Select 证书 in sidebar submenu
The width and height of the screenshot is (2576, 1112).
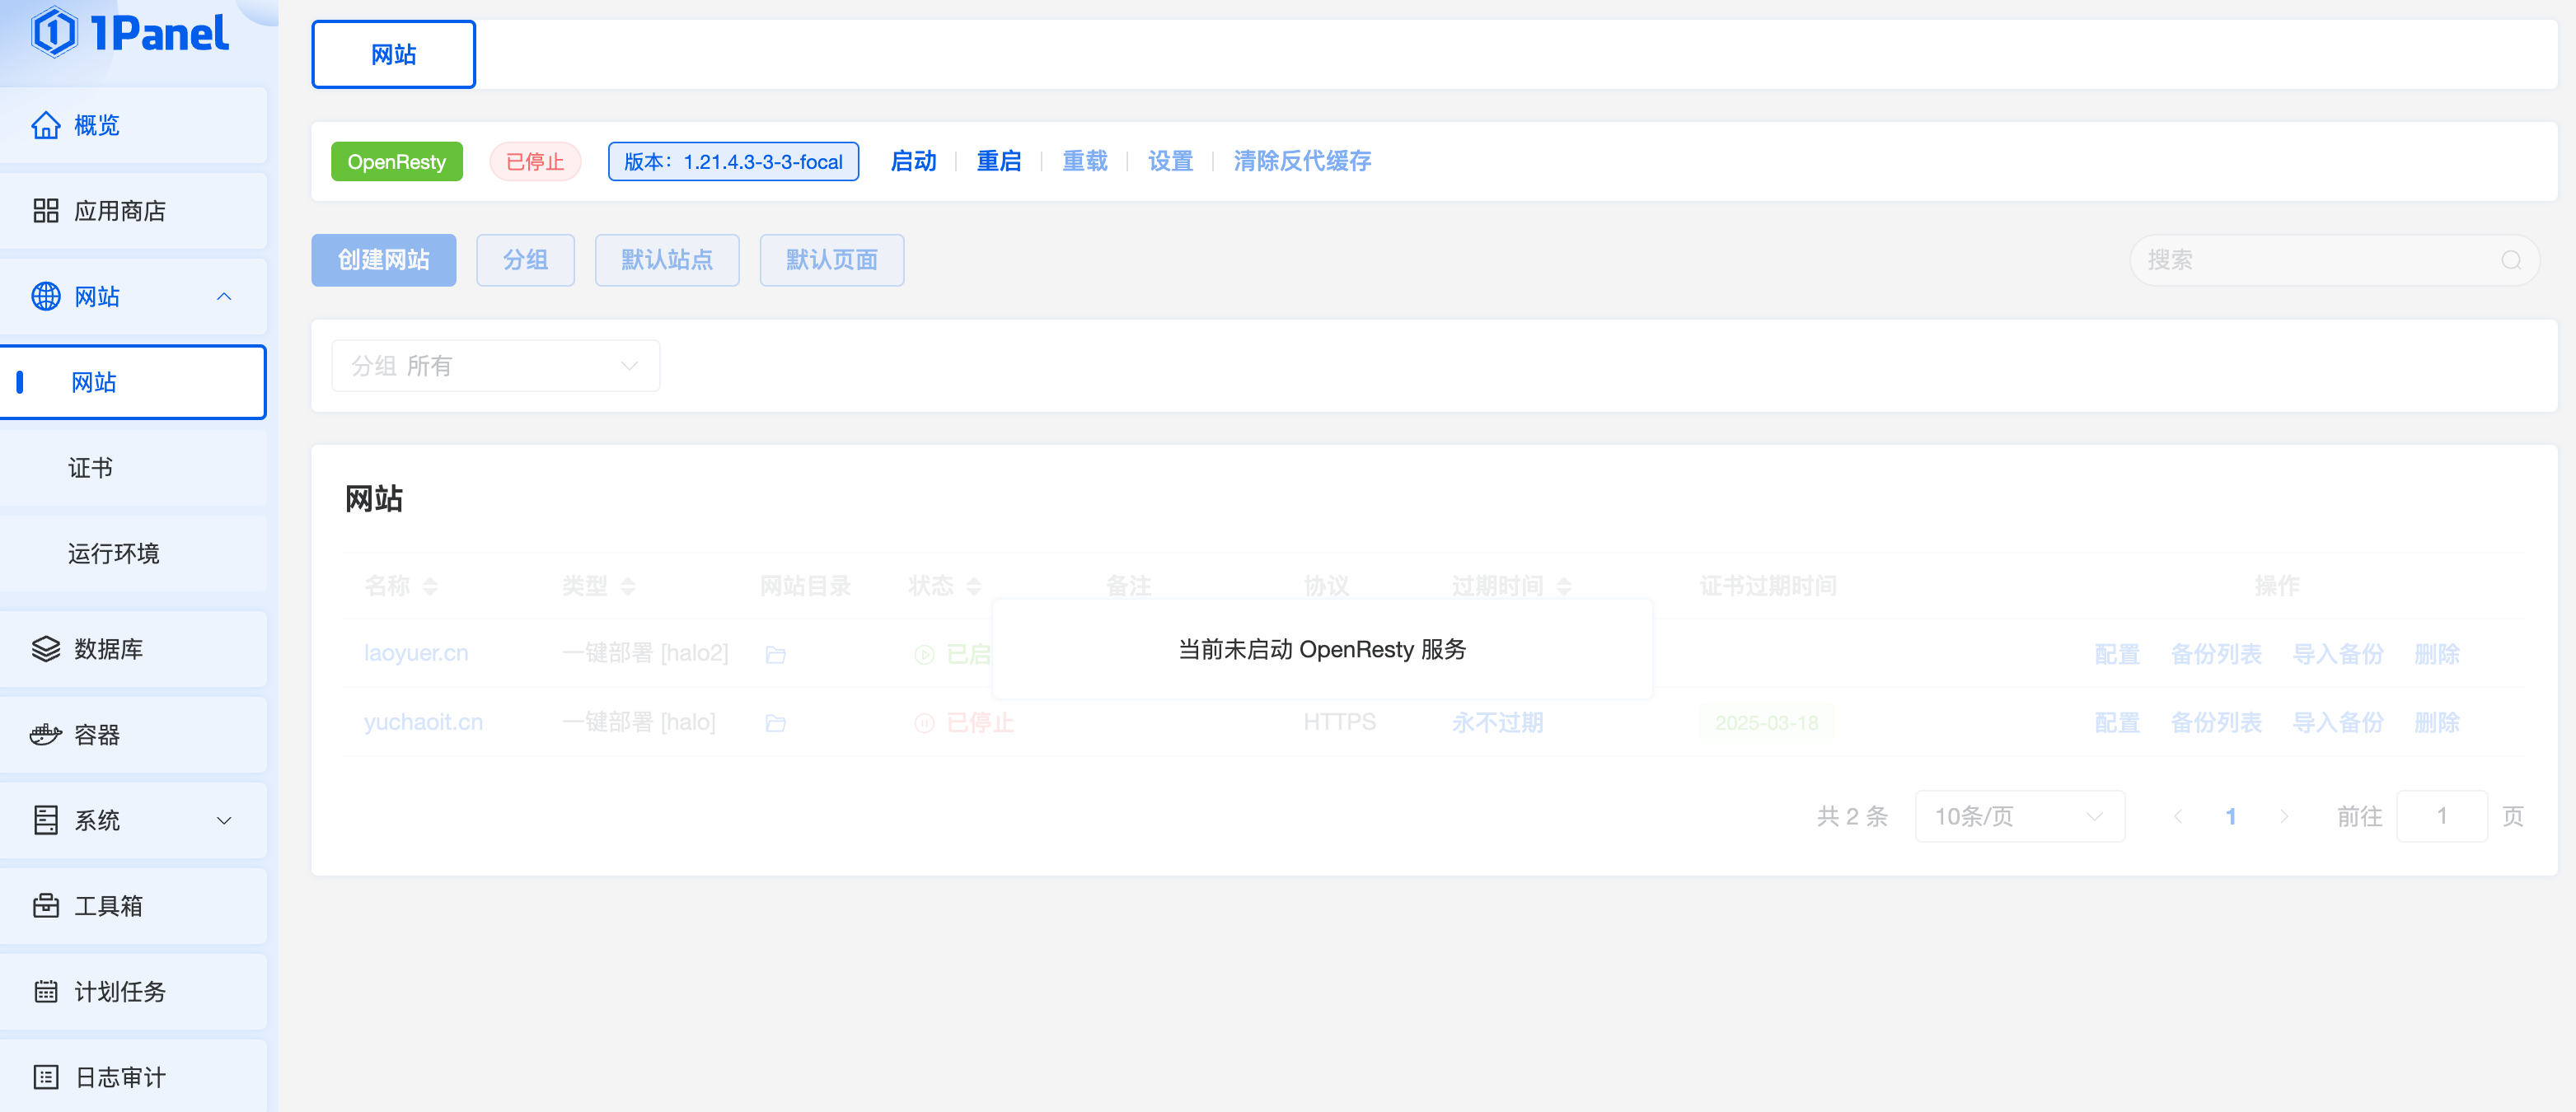pyautogui.click(x=90, y=468)
